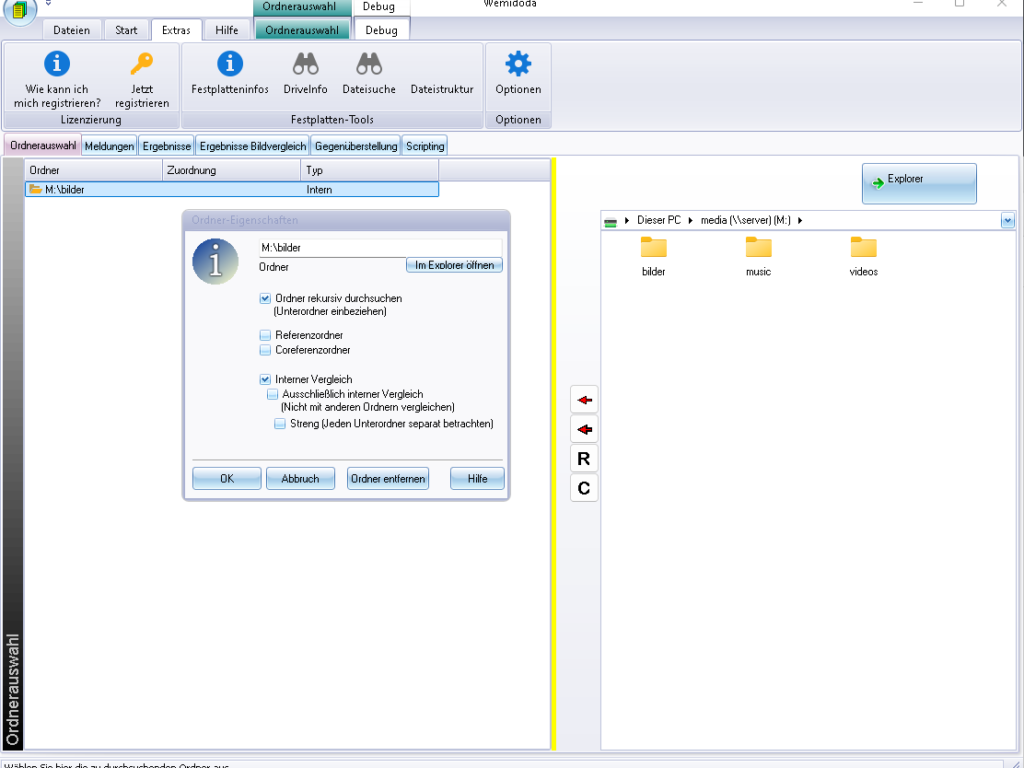1024x768 pixels.
Task: Check 'Ausschließlich interner Vergleich' option
Action: 272,394
